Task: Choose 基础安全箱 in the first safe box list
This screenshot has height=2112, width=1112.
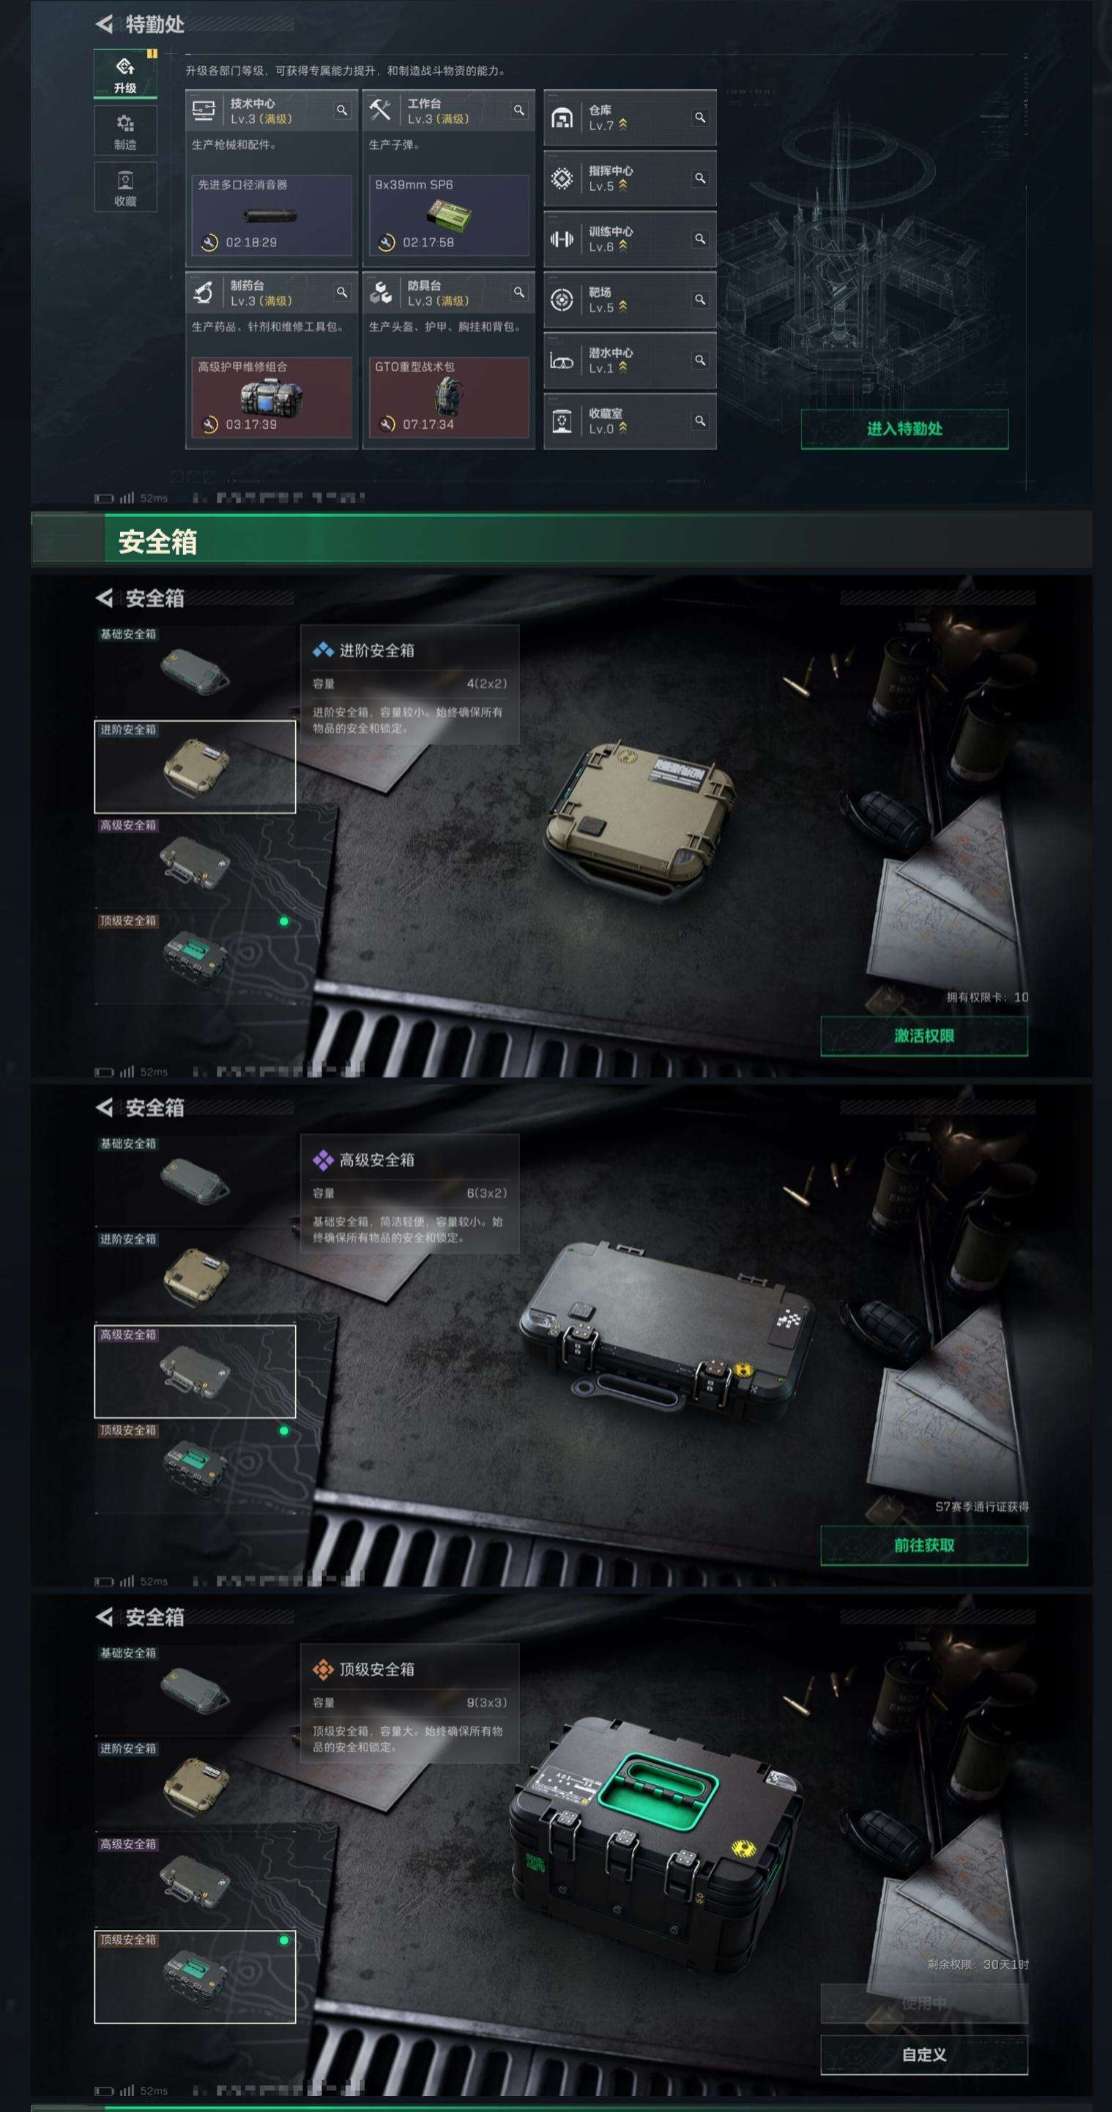Action: tap(195, 671)
